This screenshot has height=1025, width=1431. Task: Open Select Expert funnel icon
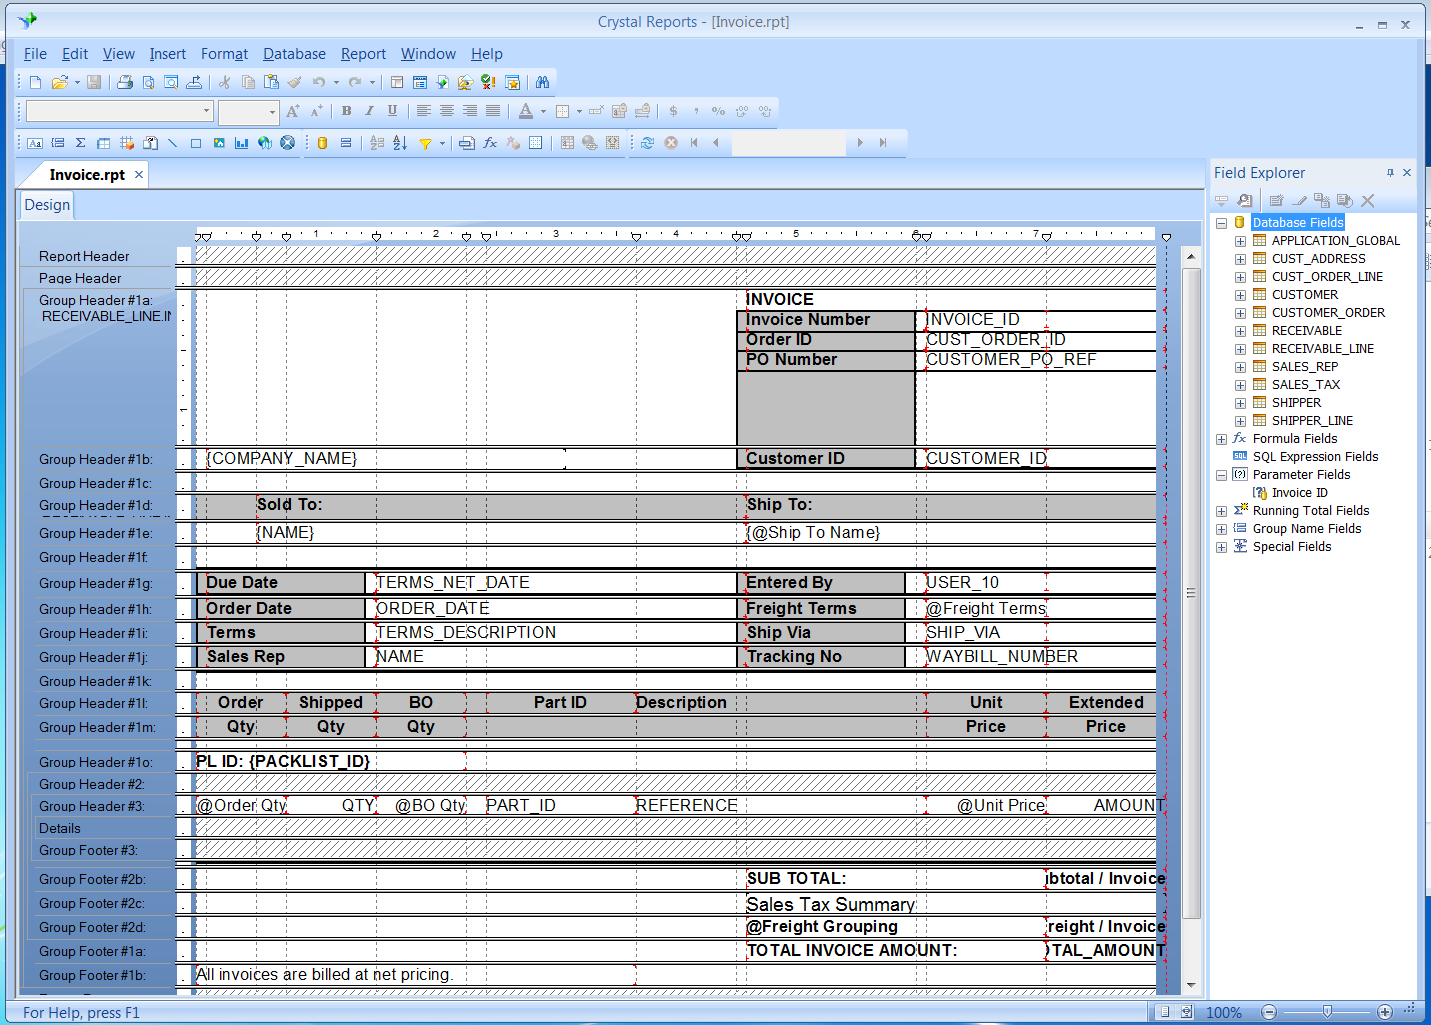pyautogui.click(x=425, y=143)
